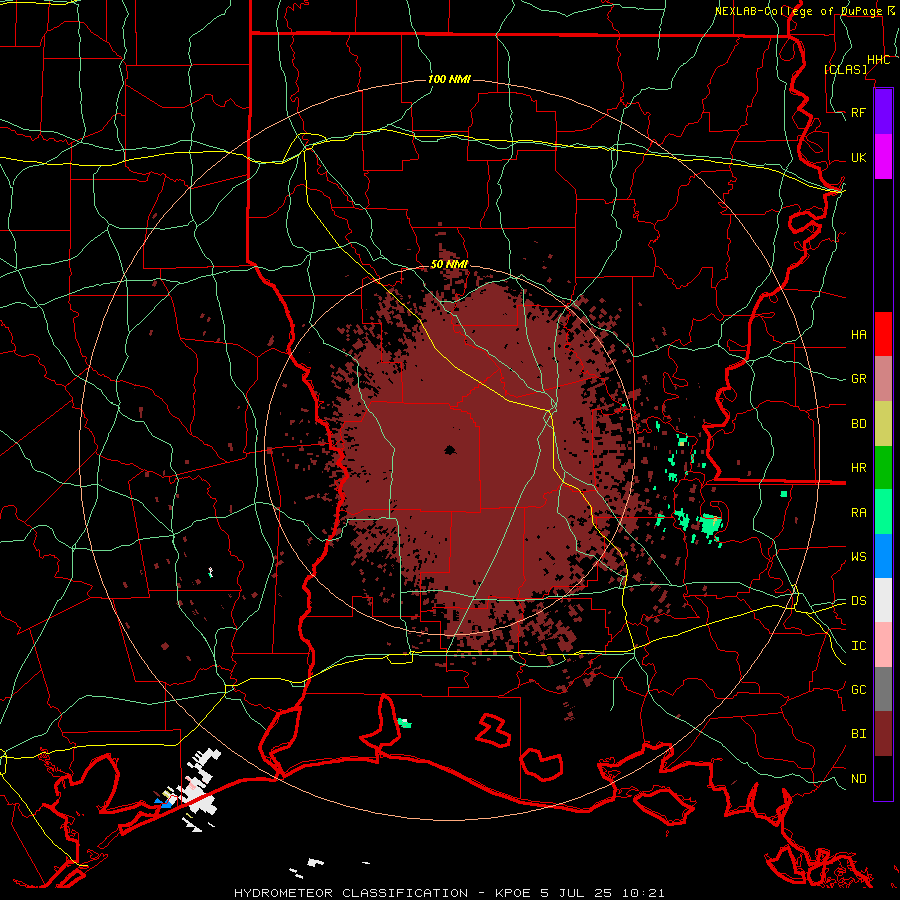The height and width of the screenshot is (900, 900).
Task: Click the 'HA' legend label
Action: 858,334
